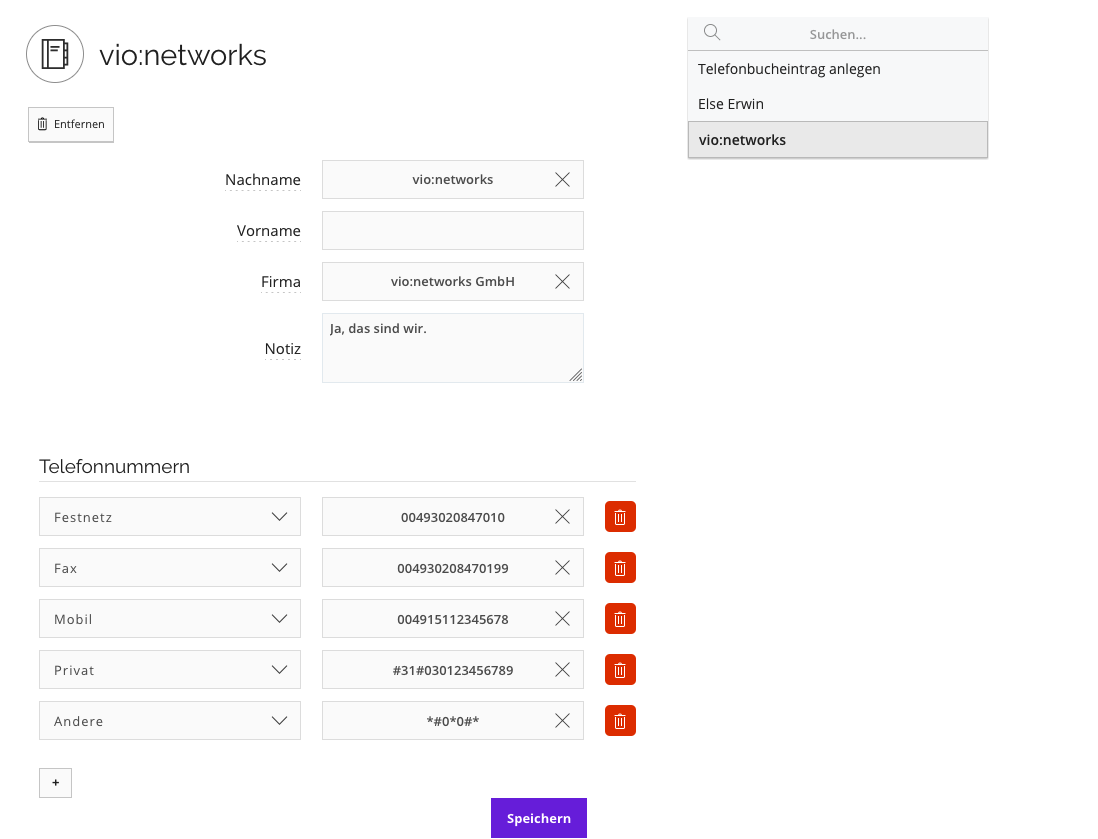Click the Fax number input 004930208470199
The height and width of the screenshot is (839, 1098).
pos(452,568)
